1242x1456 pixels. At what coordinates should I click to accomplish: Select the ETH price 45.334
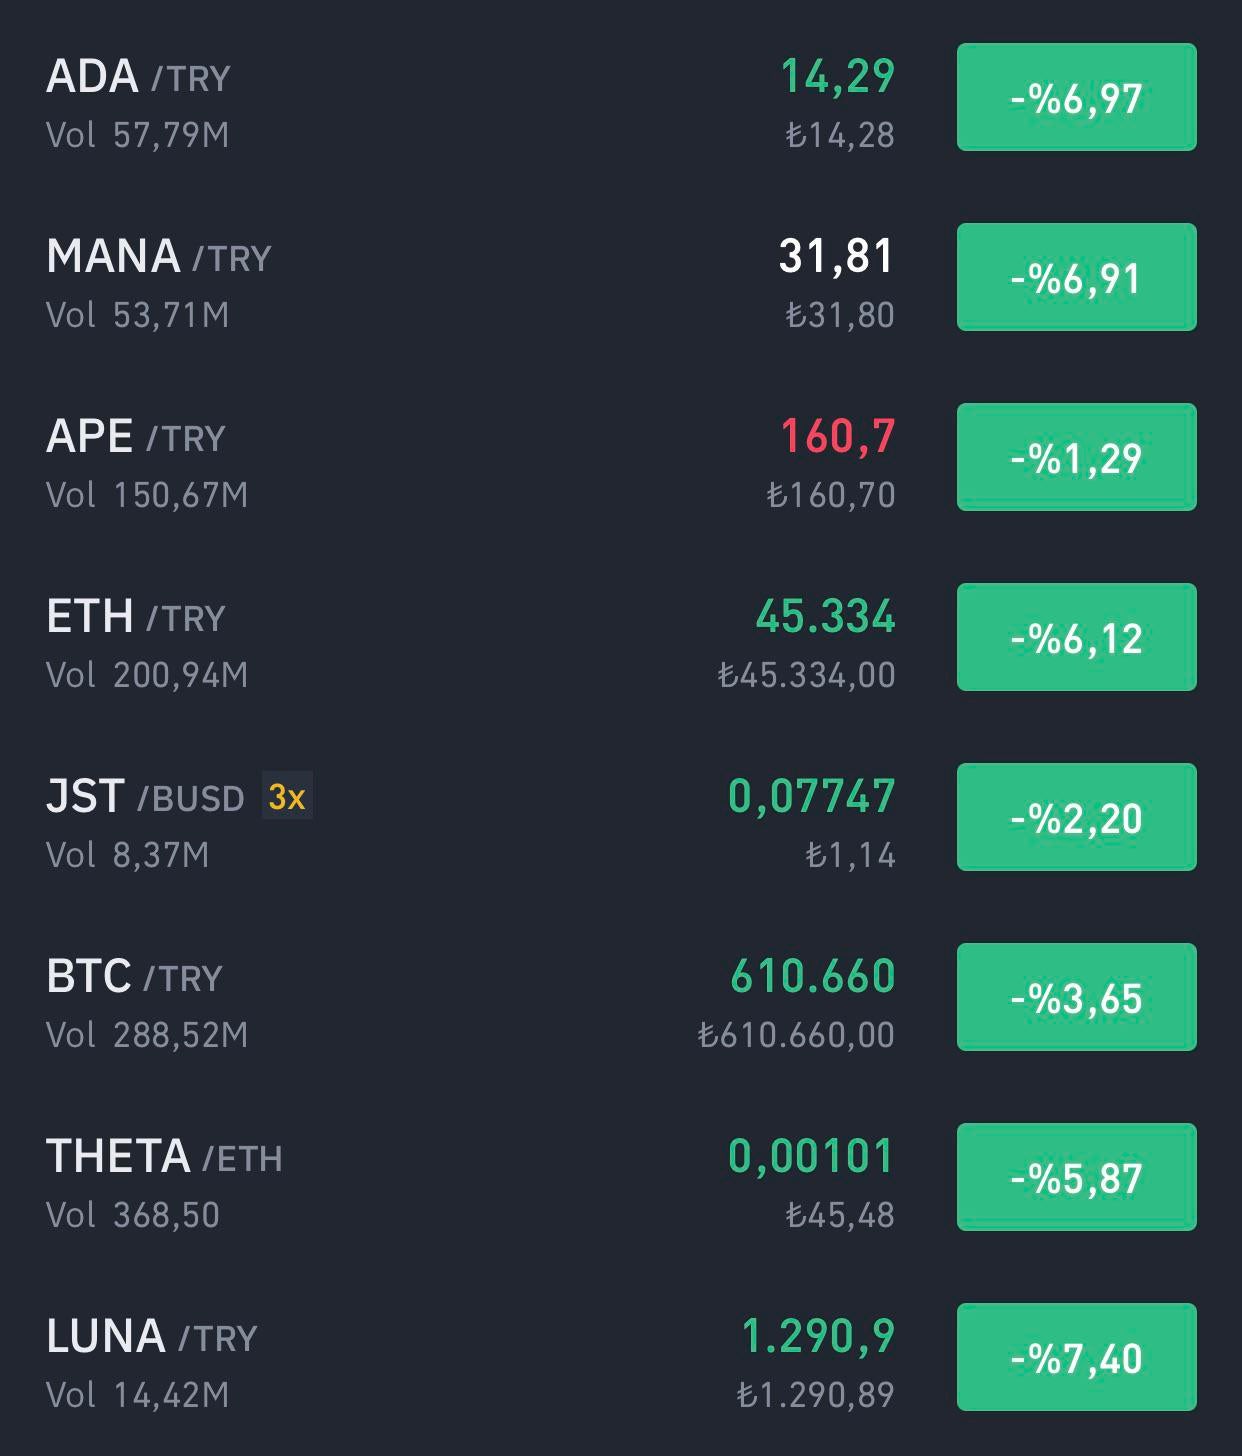(826, 616)
